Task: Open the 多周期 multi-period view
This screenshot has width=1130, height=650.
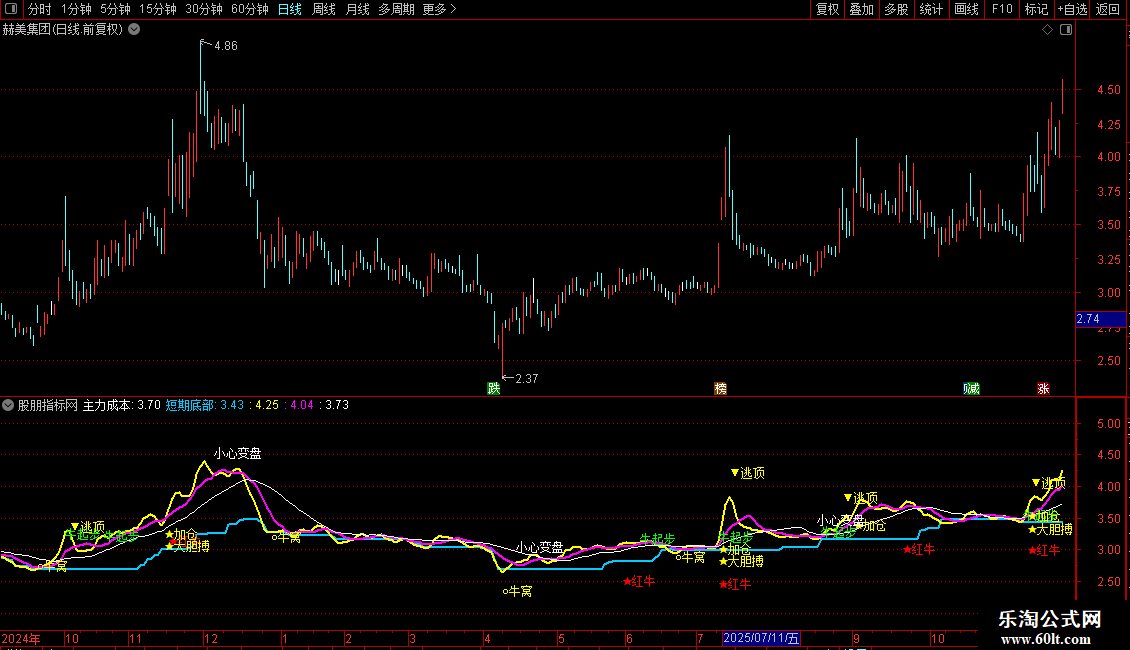Action: 396,9
